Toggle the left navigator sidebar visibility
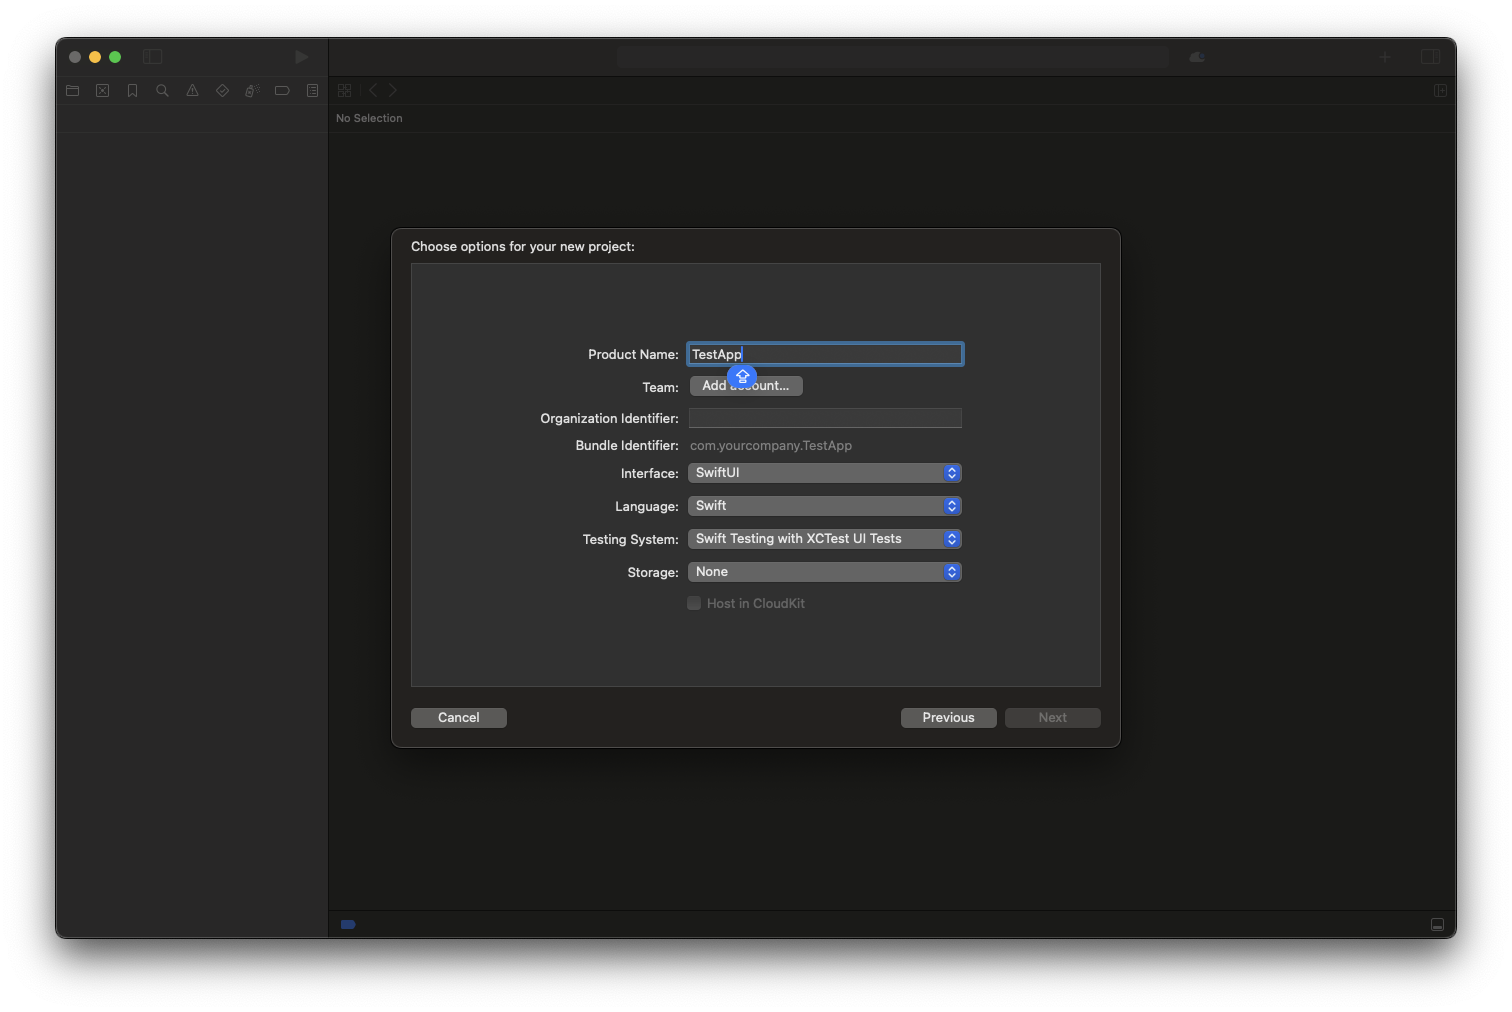This screenshot has width=1512, height=1012. pos(152,57)
